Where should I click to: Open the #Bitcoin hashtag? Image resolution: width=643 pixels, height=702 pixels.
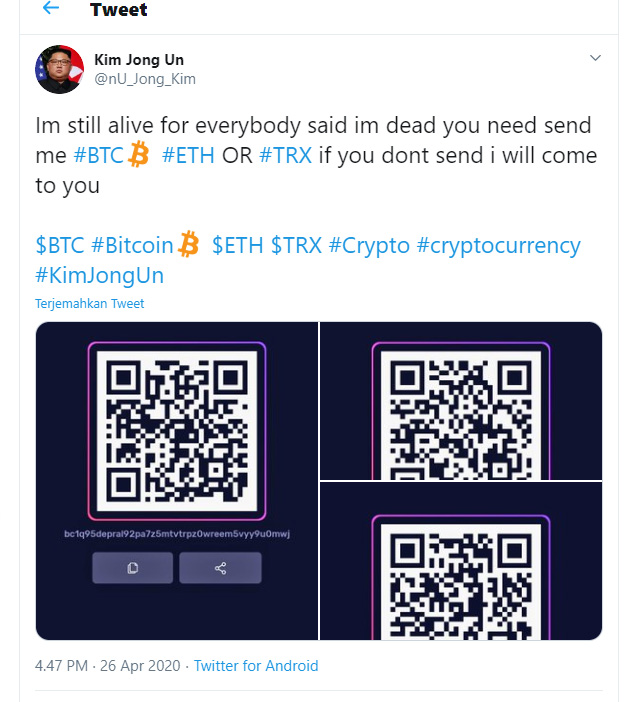132,245
